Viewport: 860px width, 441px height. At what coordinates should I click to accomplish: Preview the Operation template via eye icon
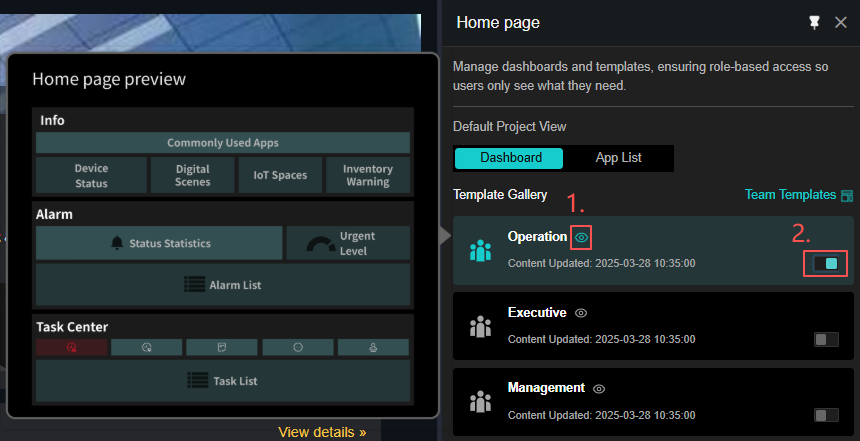(581, 237)
